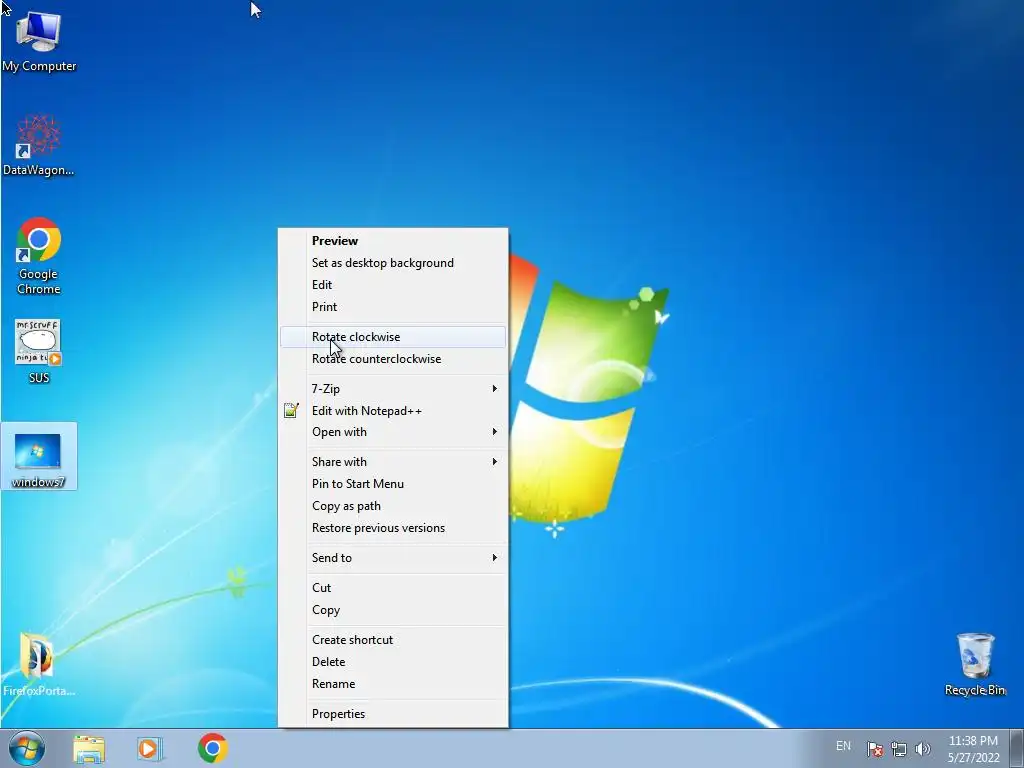Expand the 7-Zip submenu
Image resolution: width=1024 pixels, height=768 pixels.
tap(393, 389)
